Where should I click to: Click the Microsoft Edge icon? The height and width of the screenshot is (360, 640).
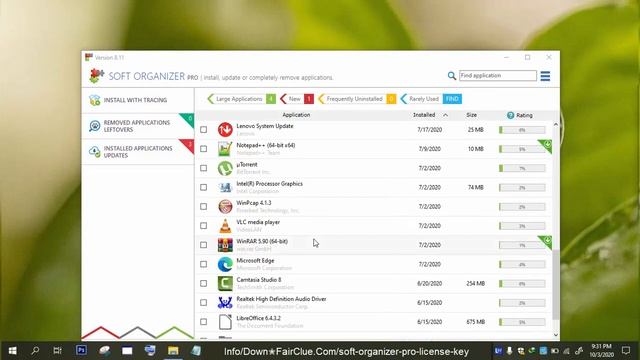(x=225, y=264)
